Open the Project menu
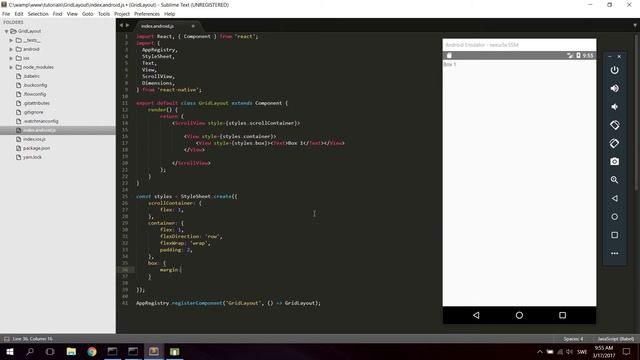This screenshot has width=640, height=360. 122,14
